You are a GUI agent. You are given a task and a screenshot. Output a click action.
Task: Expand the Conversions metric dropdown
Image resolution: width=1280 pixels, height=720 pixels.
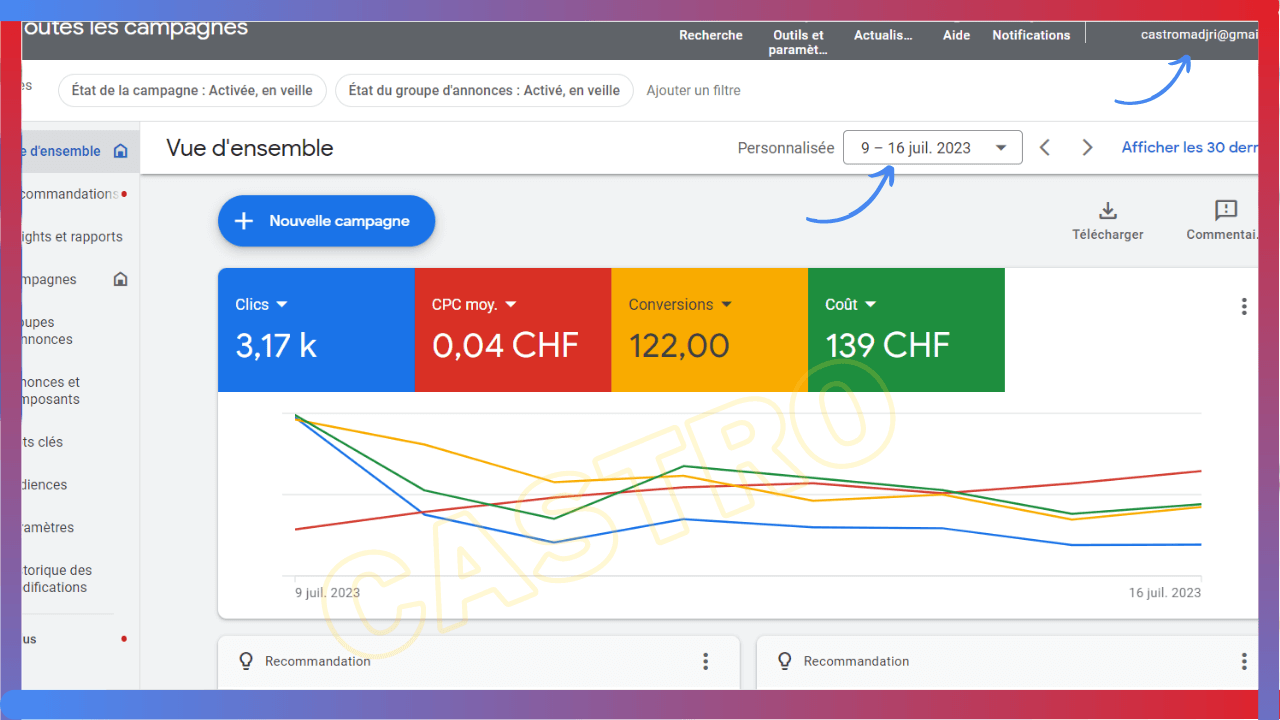(x=727, y=304)
